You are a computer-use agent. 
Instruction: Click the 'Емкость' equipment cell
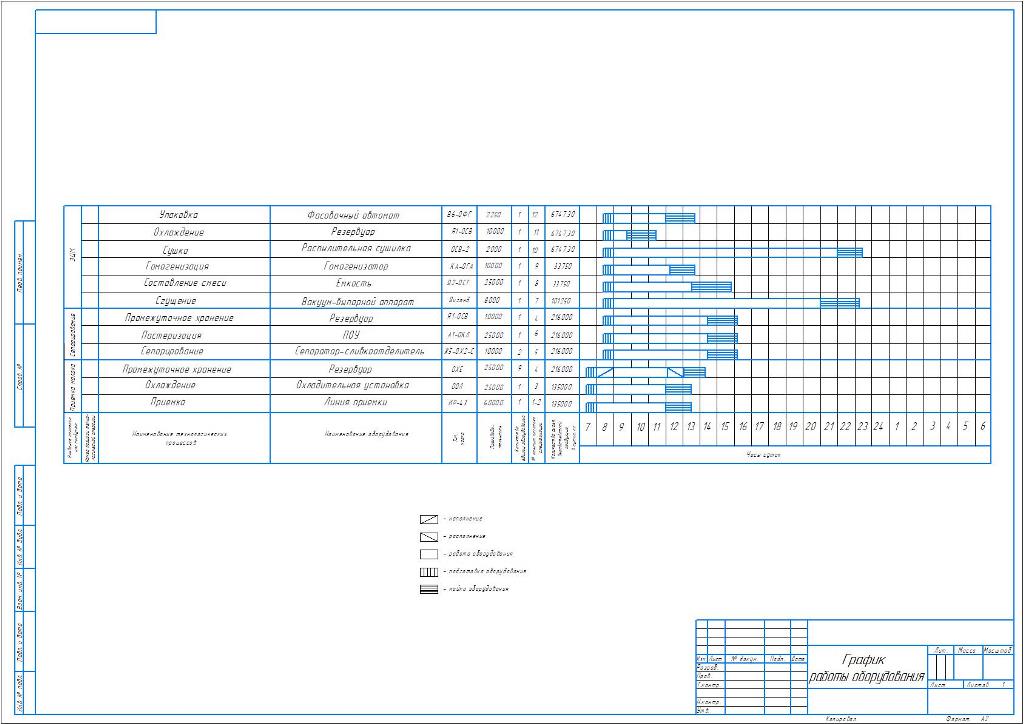point(356,283)
